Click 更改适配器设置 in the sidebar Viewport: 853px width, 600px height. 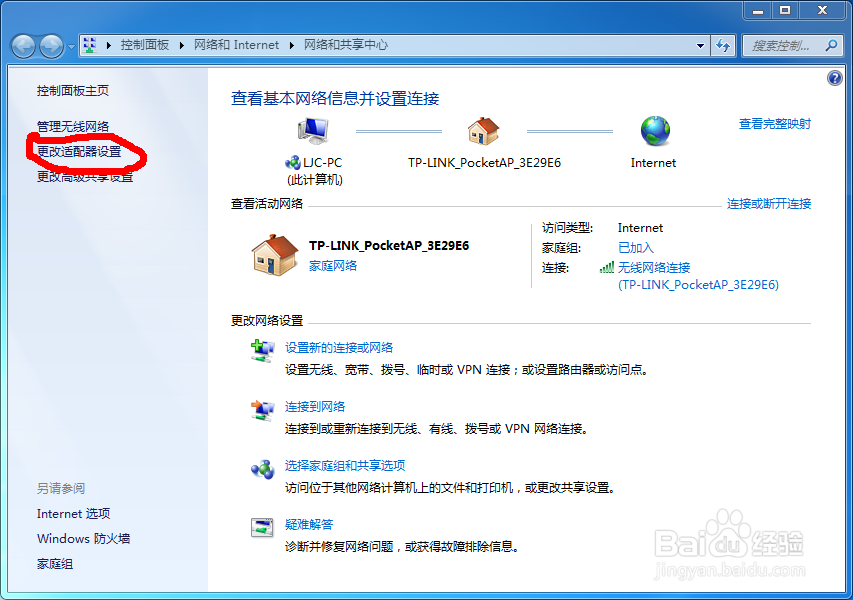(x=79, y=152)
